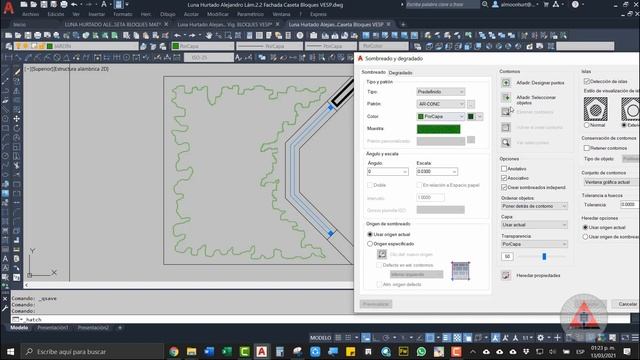Image resolution: width=640 pixels, height=360 pixels.
Task: Click the Añadir: Designar puntos icon
Action: 506,83
